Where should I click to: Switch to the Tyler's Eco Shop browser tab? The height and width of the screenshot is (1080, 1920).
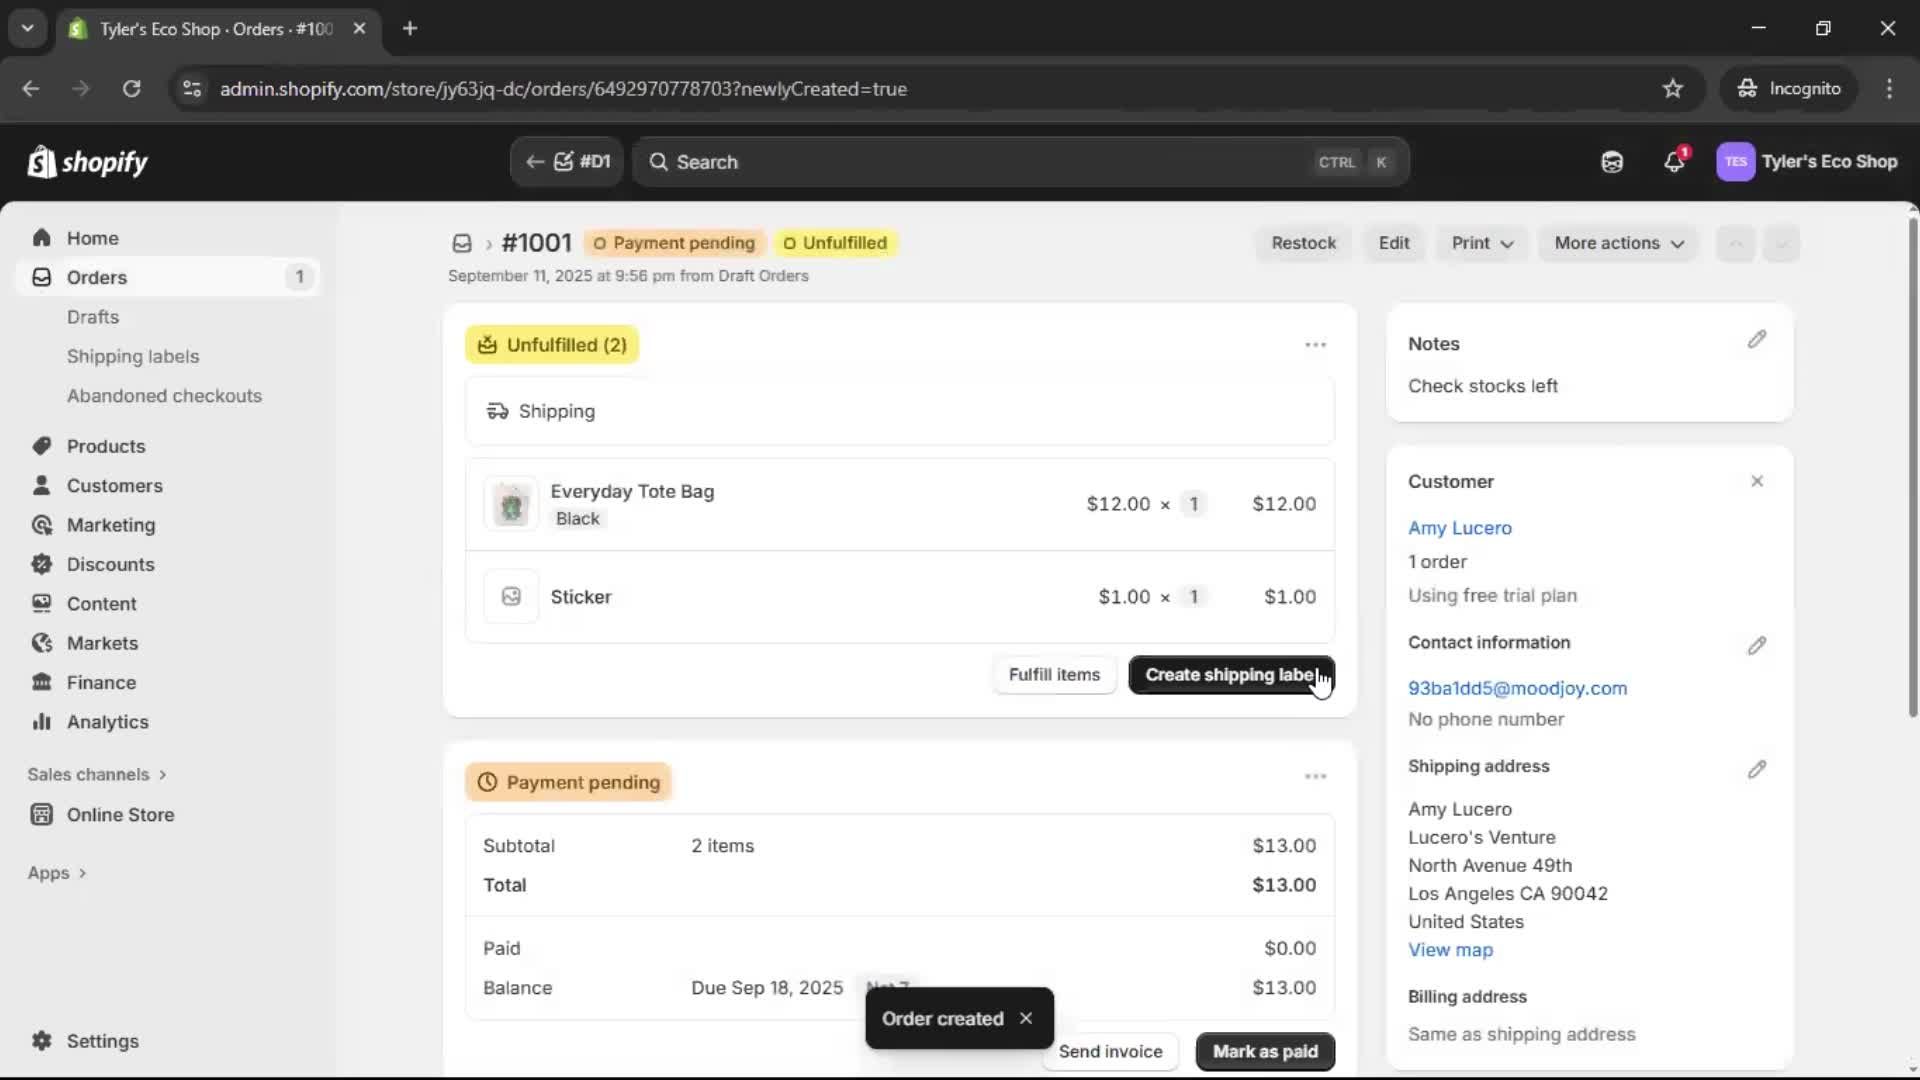pos(200,29)
